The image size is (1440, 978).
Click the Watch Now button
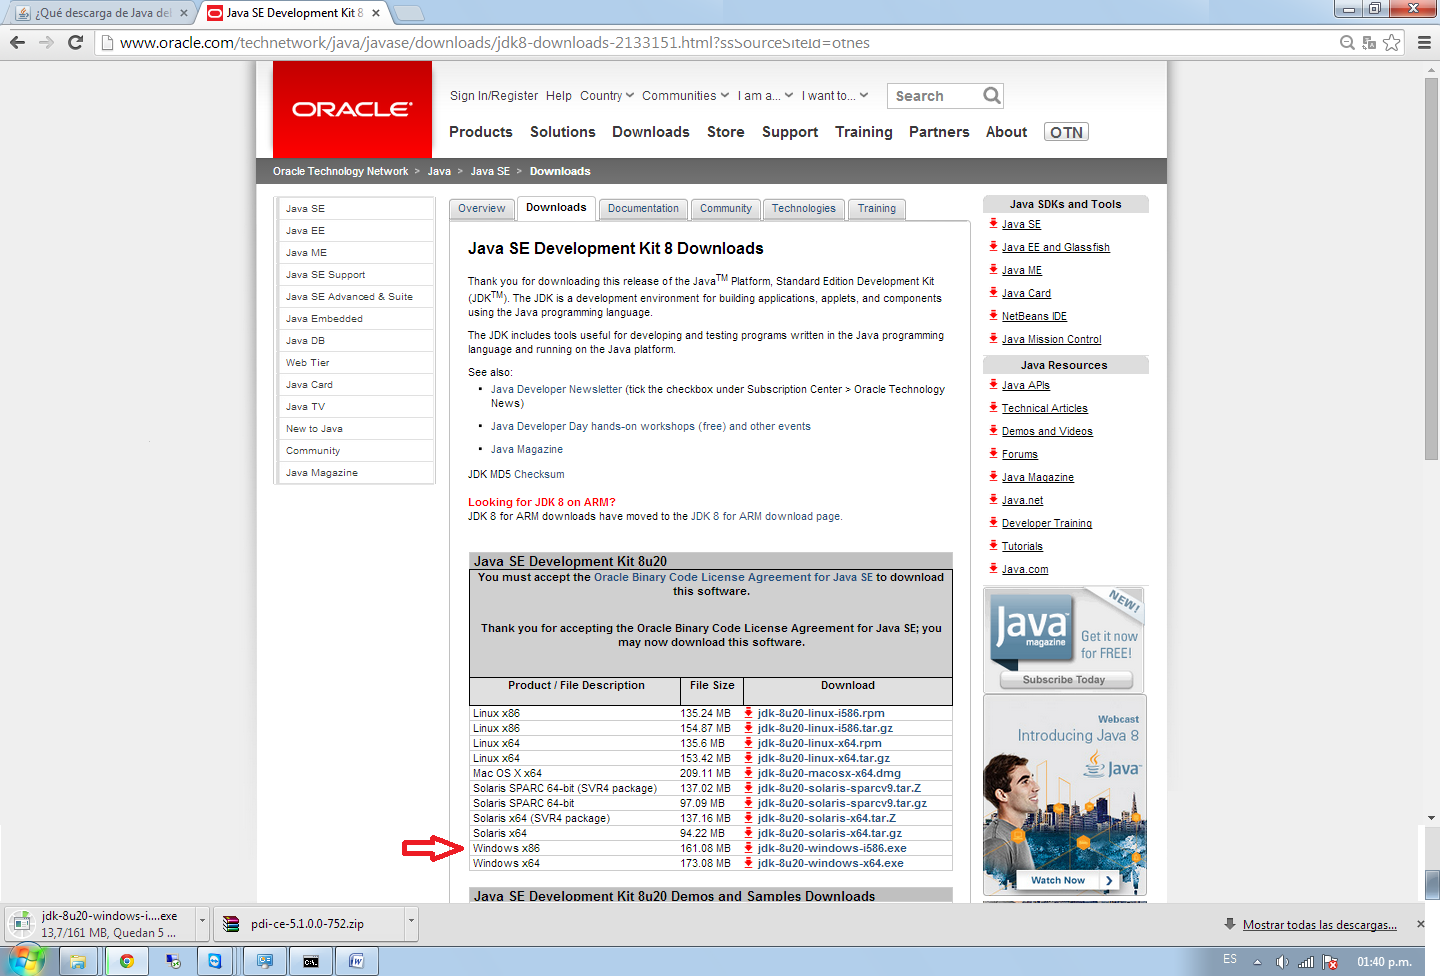[x=1066, y=880]
